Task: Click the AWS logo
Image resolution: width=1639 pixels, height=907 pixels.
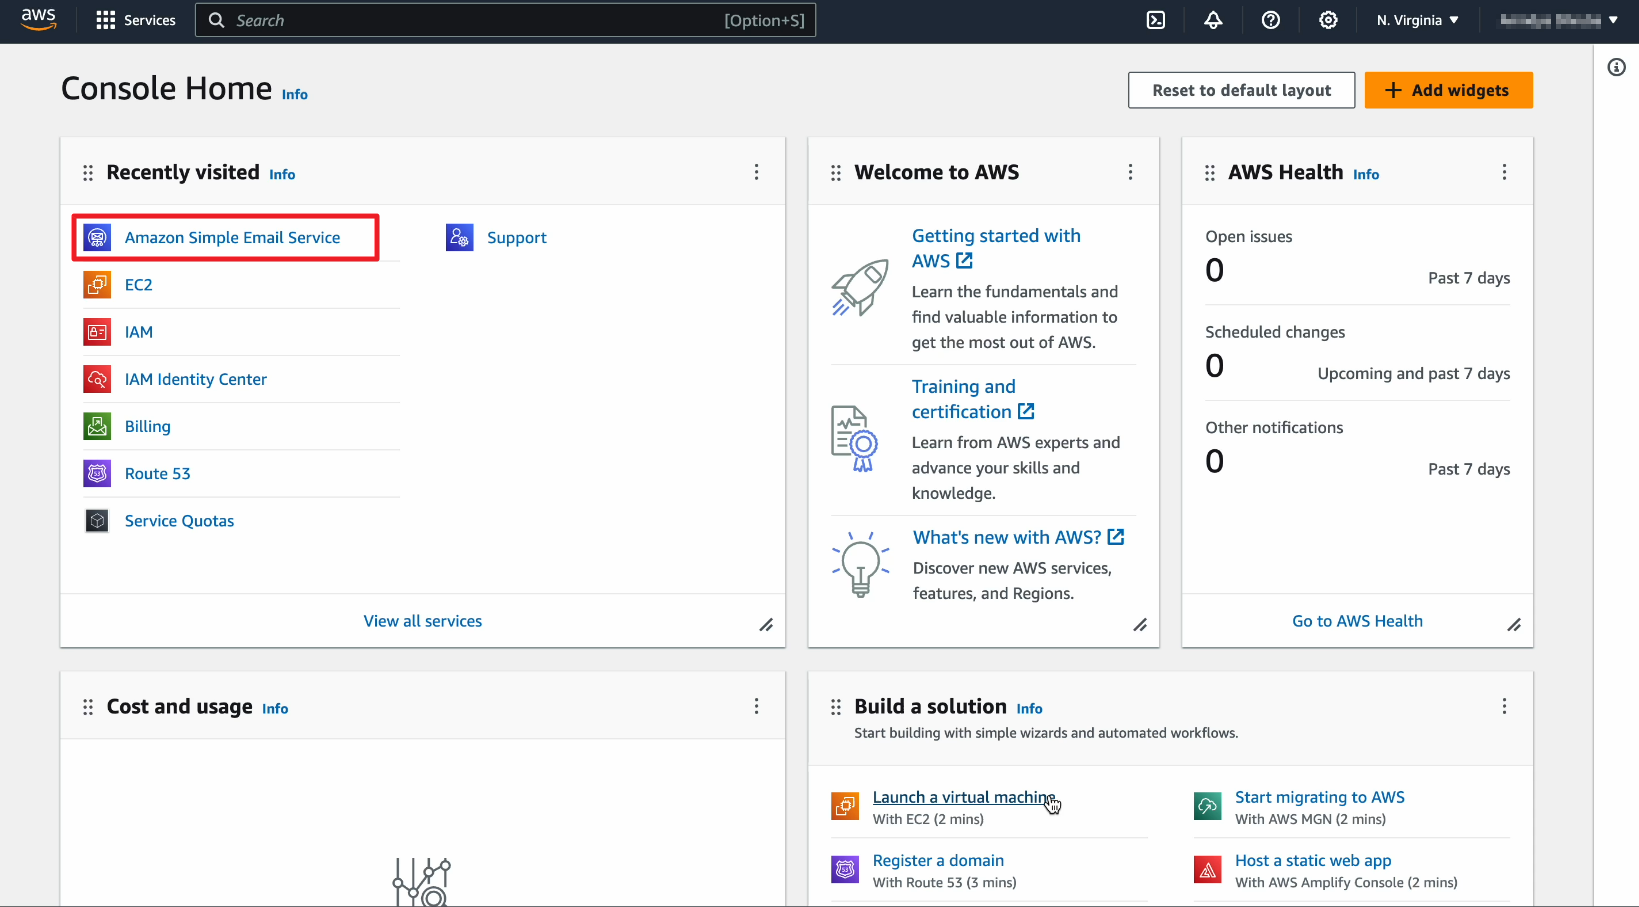Action: pyautogui.click(x=39, y=20)
